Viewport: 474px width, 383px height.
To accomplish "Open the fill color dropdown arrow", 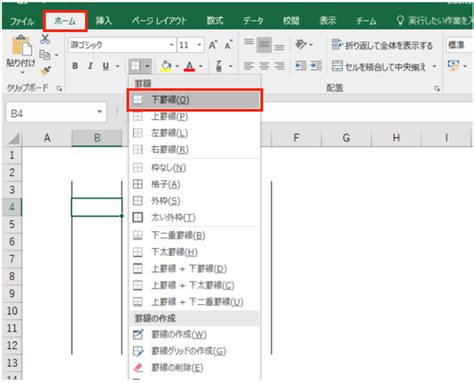I will (x=177, y=66).
